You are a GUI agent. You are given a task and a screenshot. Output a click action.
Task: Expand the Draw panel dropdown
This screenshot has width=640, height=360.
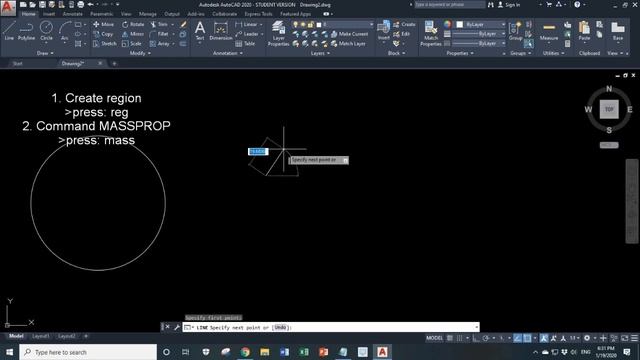point(45,53)
